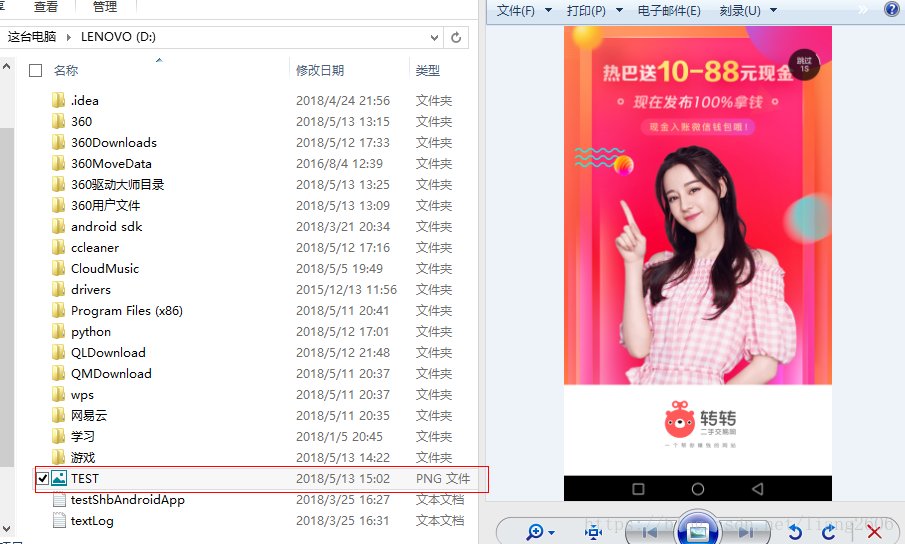Open 打印(P) dropdown arrow
Image resolution: width=905 pixels, height=544 pixels.
pos(619,10)
